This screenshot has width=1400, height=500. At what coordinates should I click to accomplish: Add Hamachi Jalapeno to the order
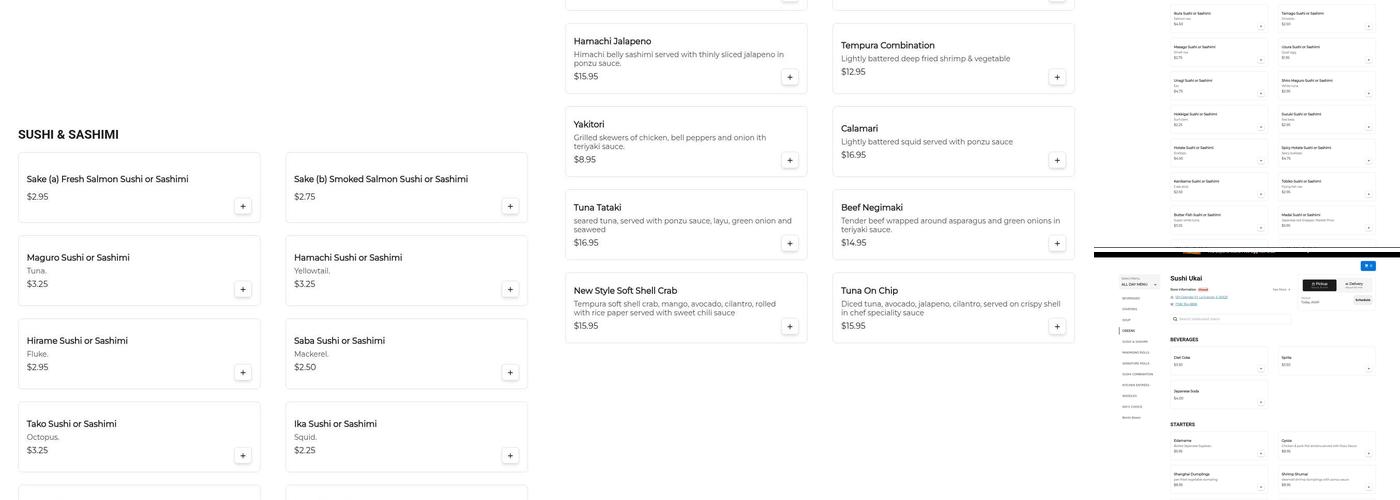click(790, 77)
